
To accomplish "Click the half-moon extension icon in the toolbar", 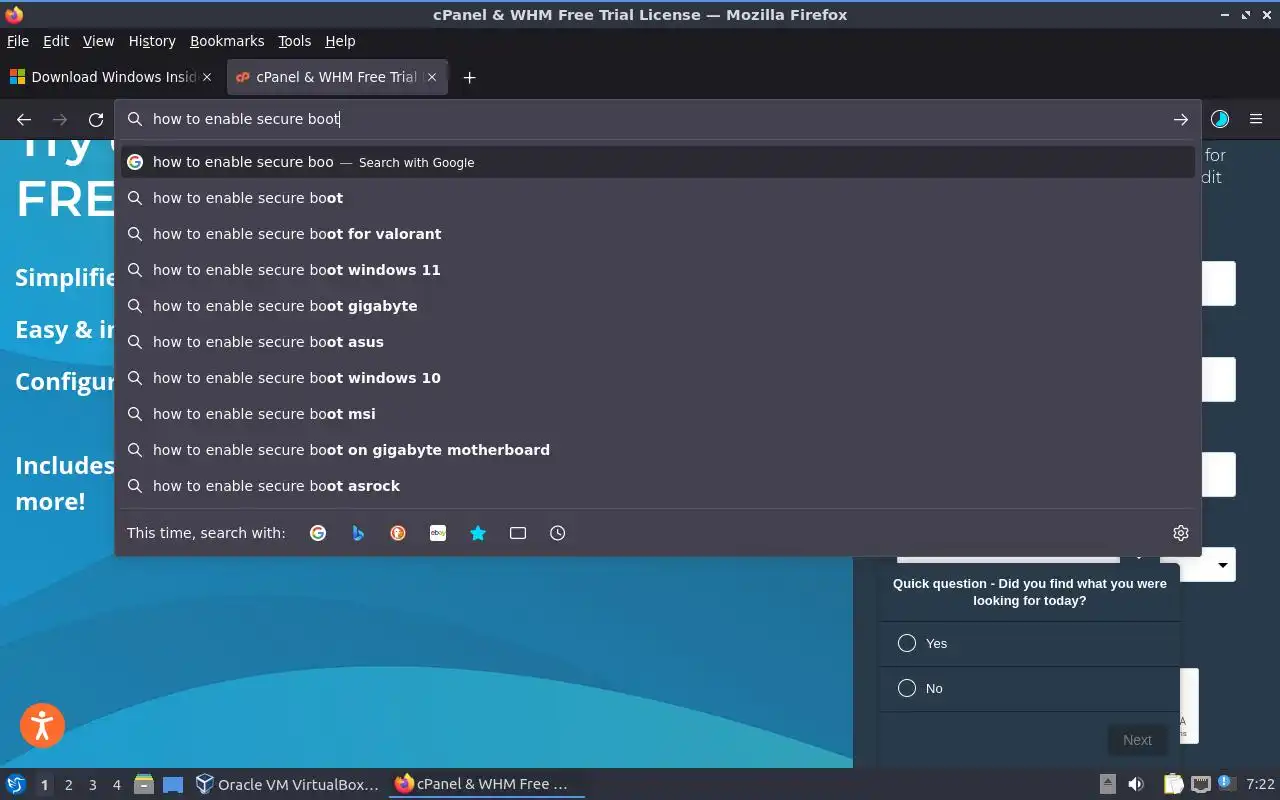I will (x=1220, y=119).
